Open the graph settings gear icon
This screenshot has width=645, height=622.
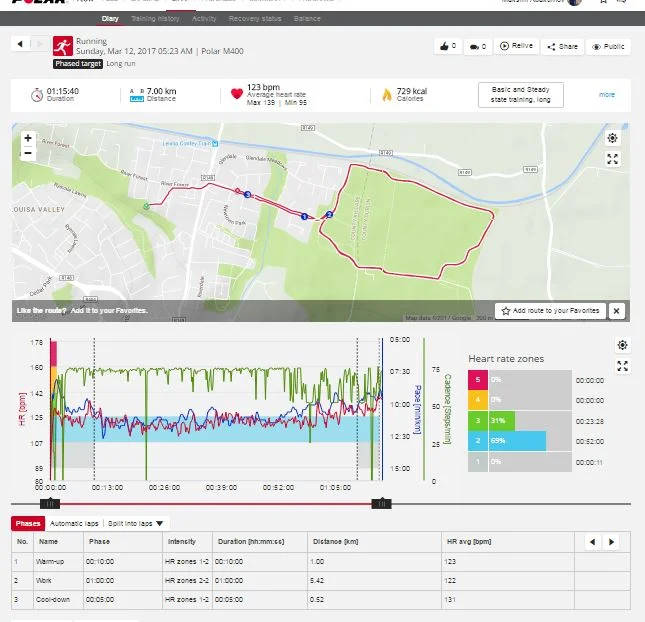coord(622,345)
